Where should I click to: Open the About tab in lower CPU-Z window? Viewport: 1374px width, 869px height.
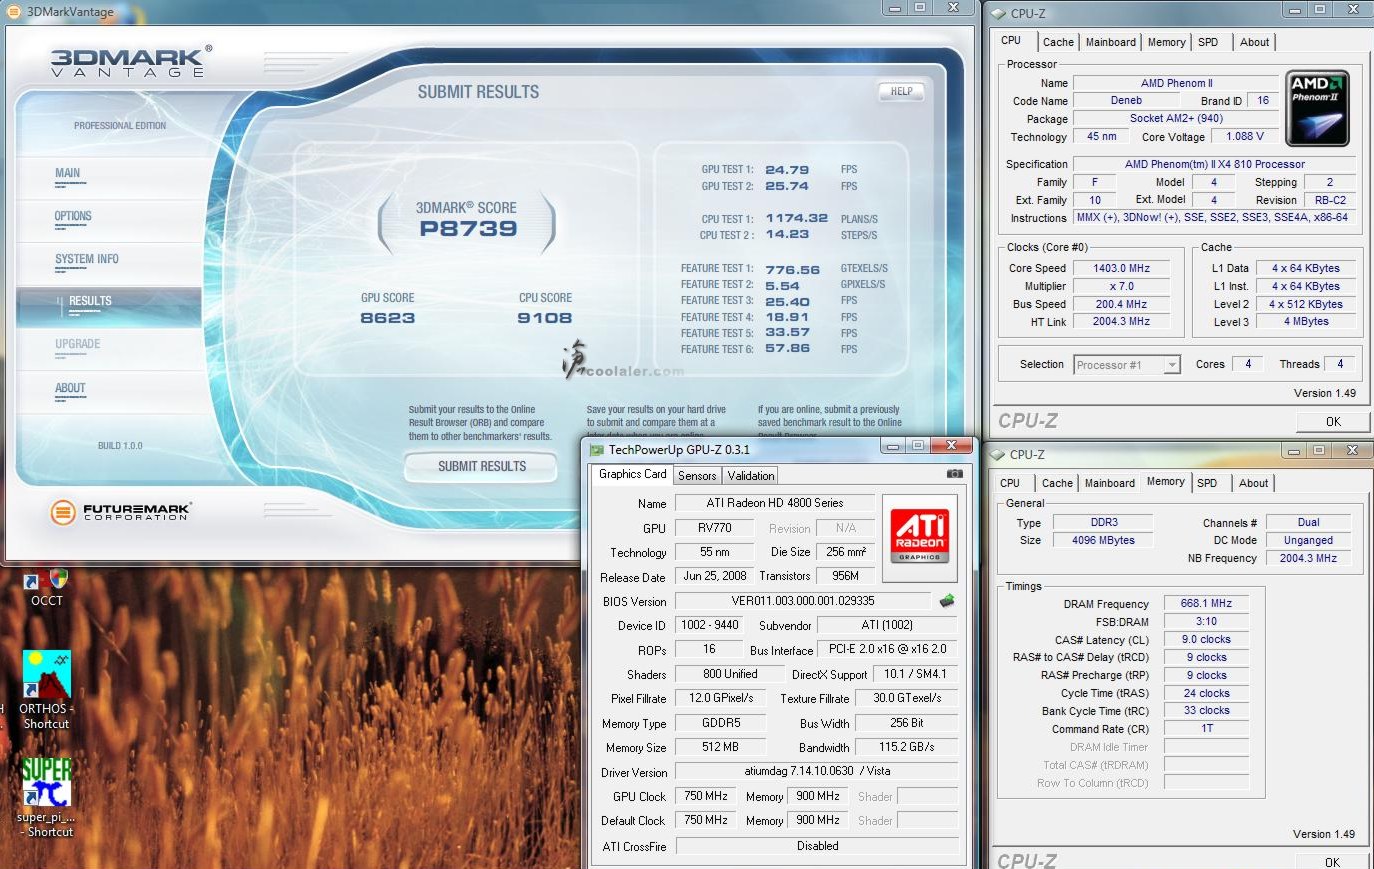[x=1253, y=483]
